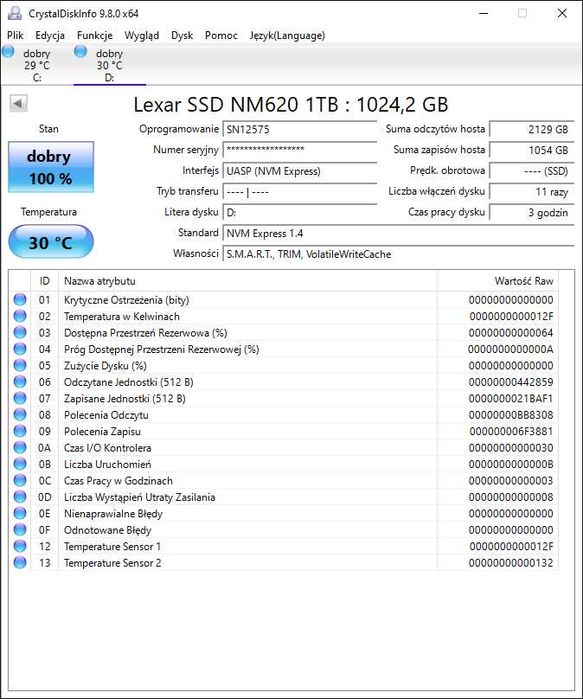Click raw value 000000006F3881

511,432
